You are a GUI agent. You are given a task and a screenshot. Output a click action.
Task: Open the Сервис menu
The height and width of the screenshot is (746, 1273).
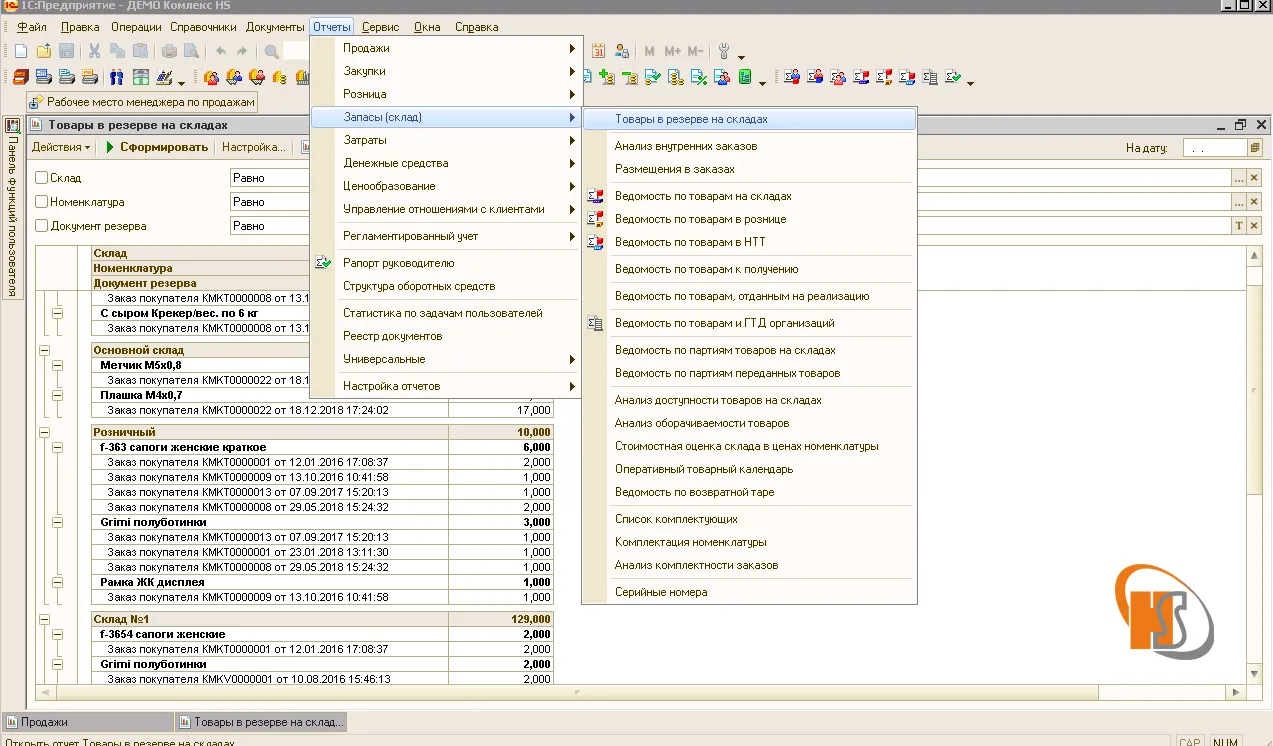tap(380, 27)
